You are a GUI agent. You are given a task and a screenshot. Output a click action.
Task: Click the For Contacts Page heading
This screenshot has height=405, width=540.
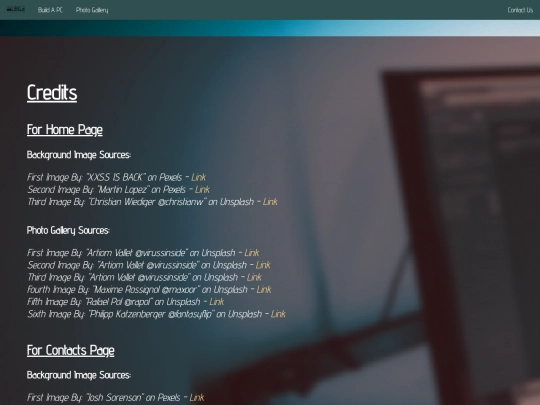click(71, 351)
